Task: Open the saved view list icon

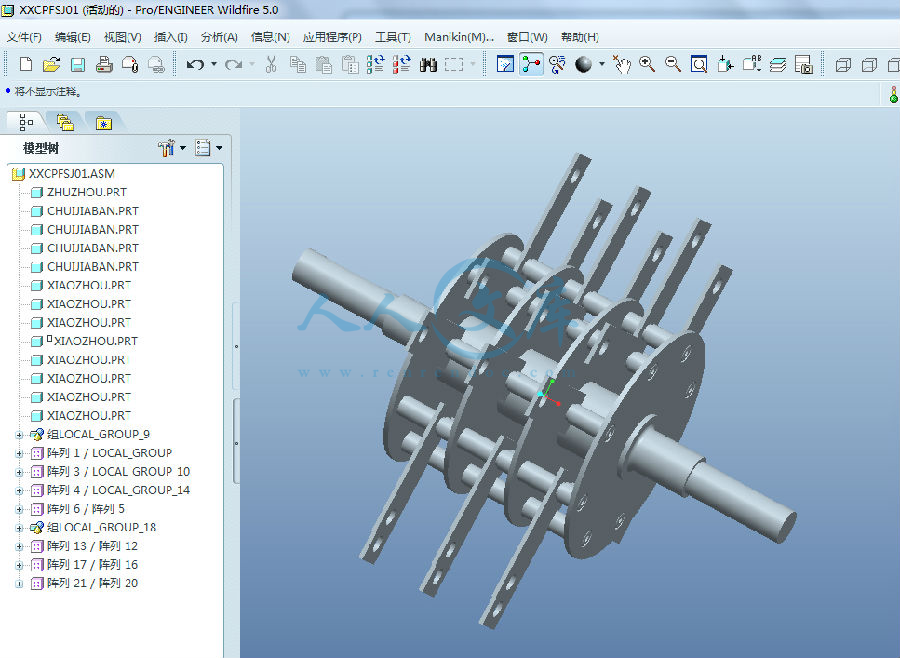Action: click(752, 64)
